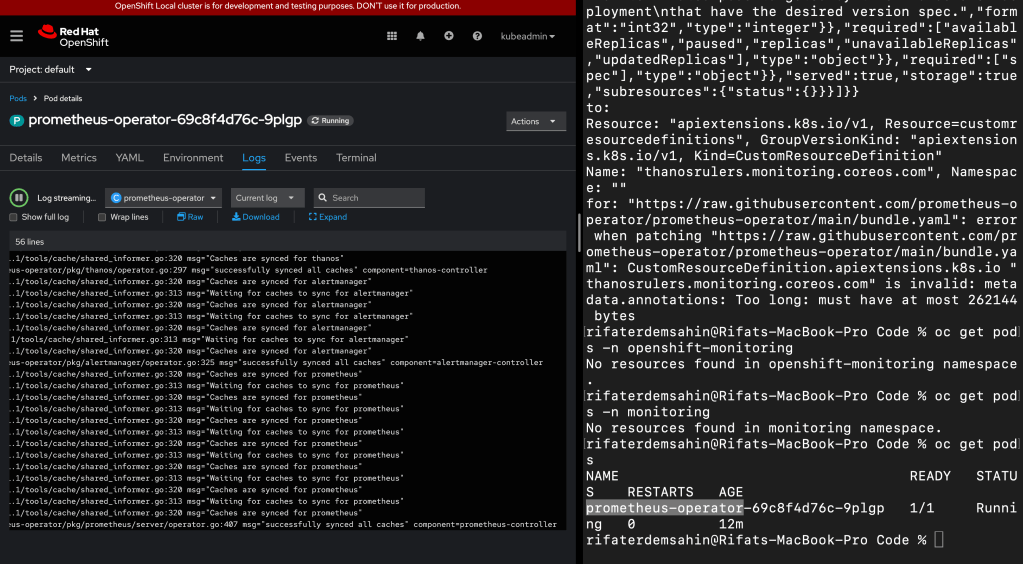Switch to the Events tab
The image size is (1023, 564).
click(x=301, y=157)
